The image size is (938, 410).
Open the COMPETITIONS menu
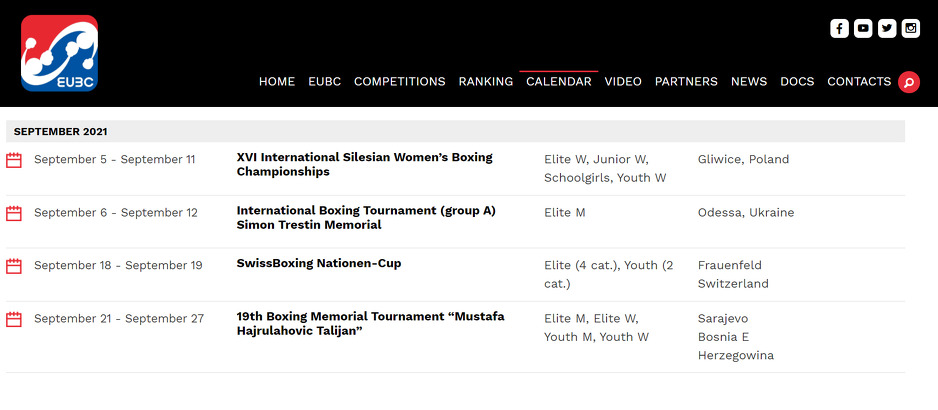click(399, 82)
